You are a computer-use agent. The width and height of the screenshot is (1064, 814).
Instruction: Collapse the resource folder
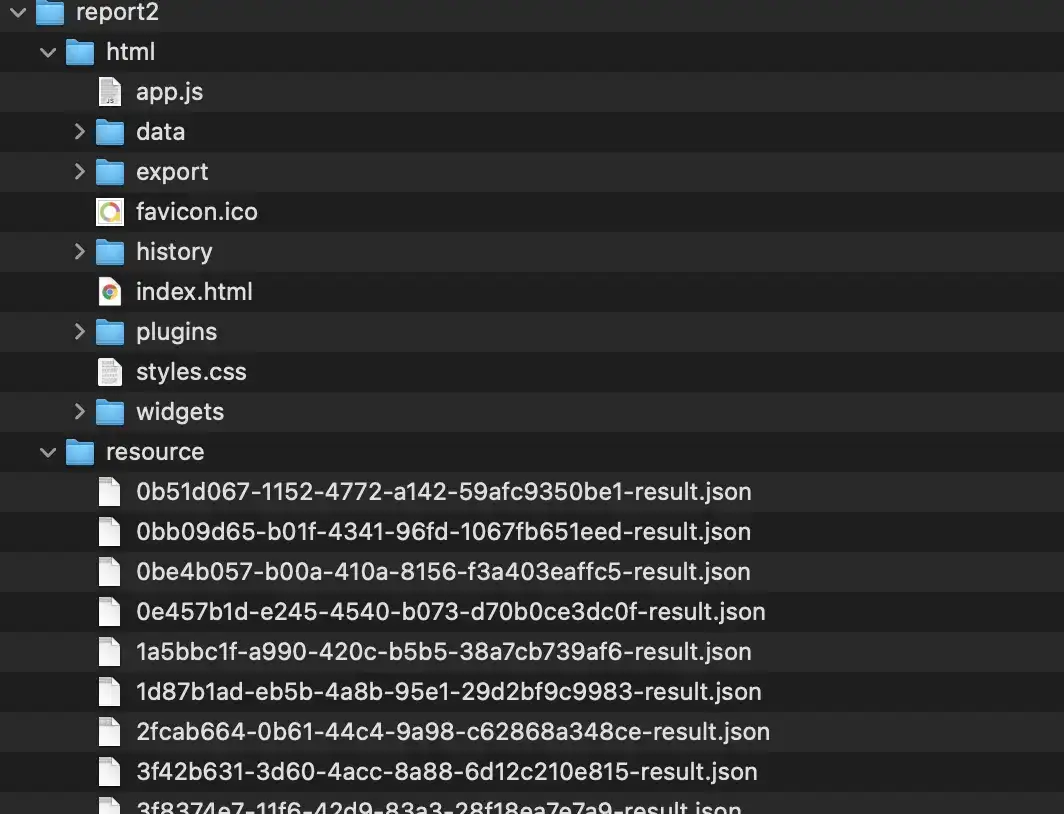coord(48,452)
